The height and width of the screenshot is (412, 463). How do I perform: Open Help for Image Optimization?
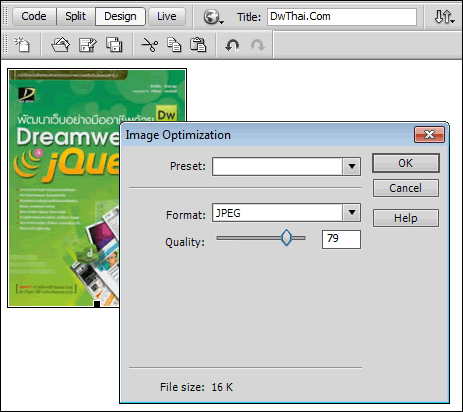pos(406,218)
